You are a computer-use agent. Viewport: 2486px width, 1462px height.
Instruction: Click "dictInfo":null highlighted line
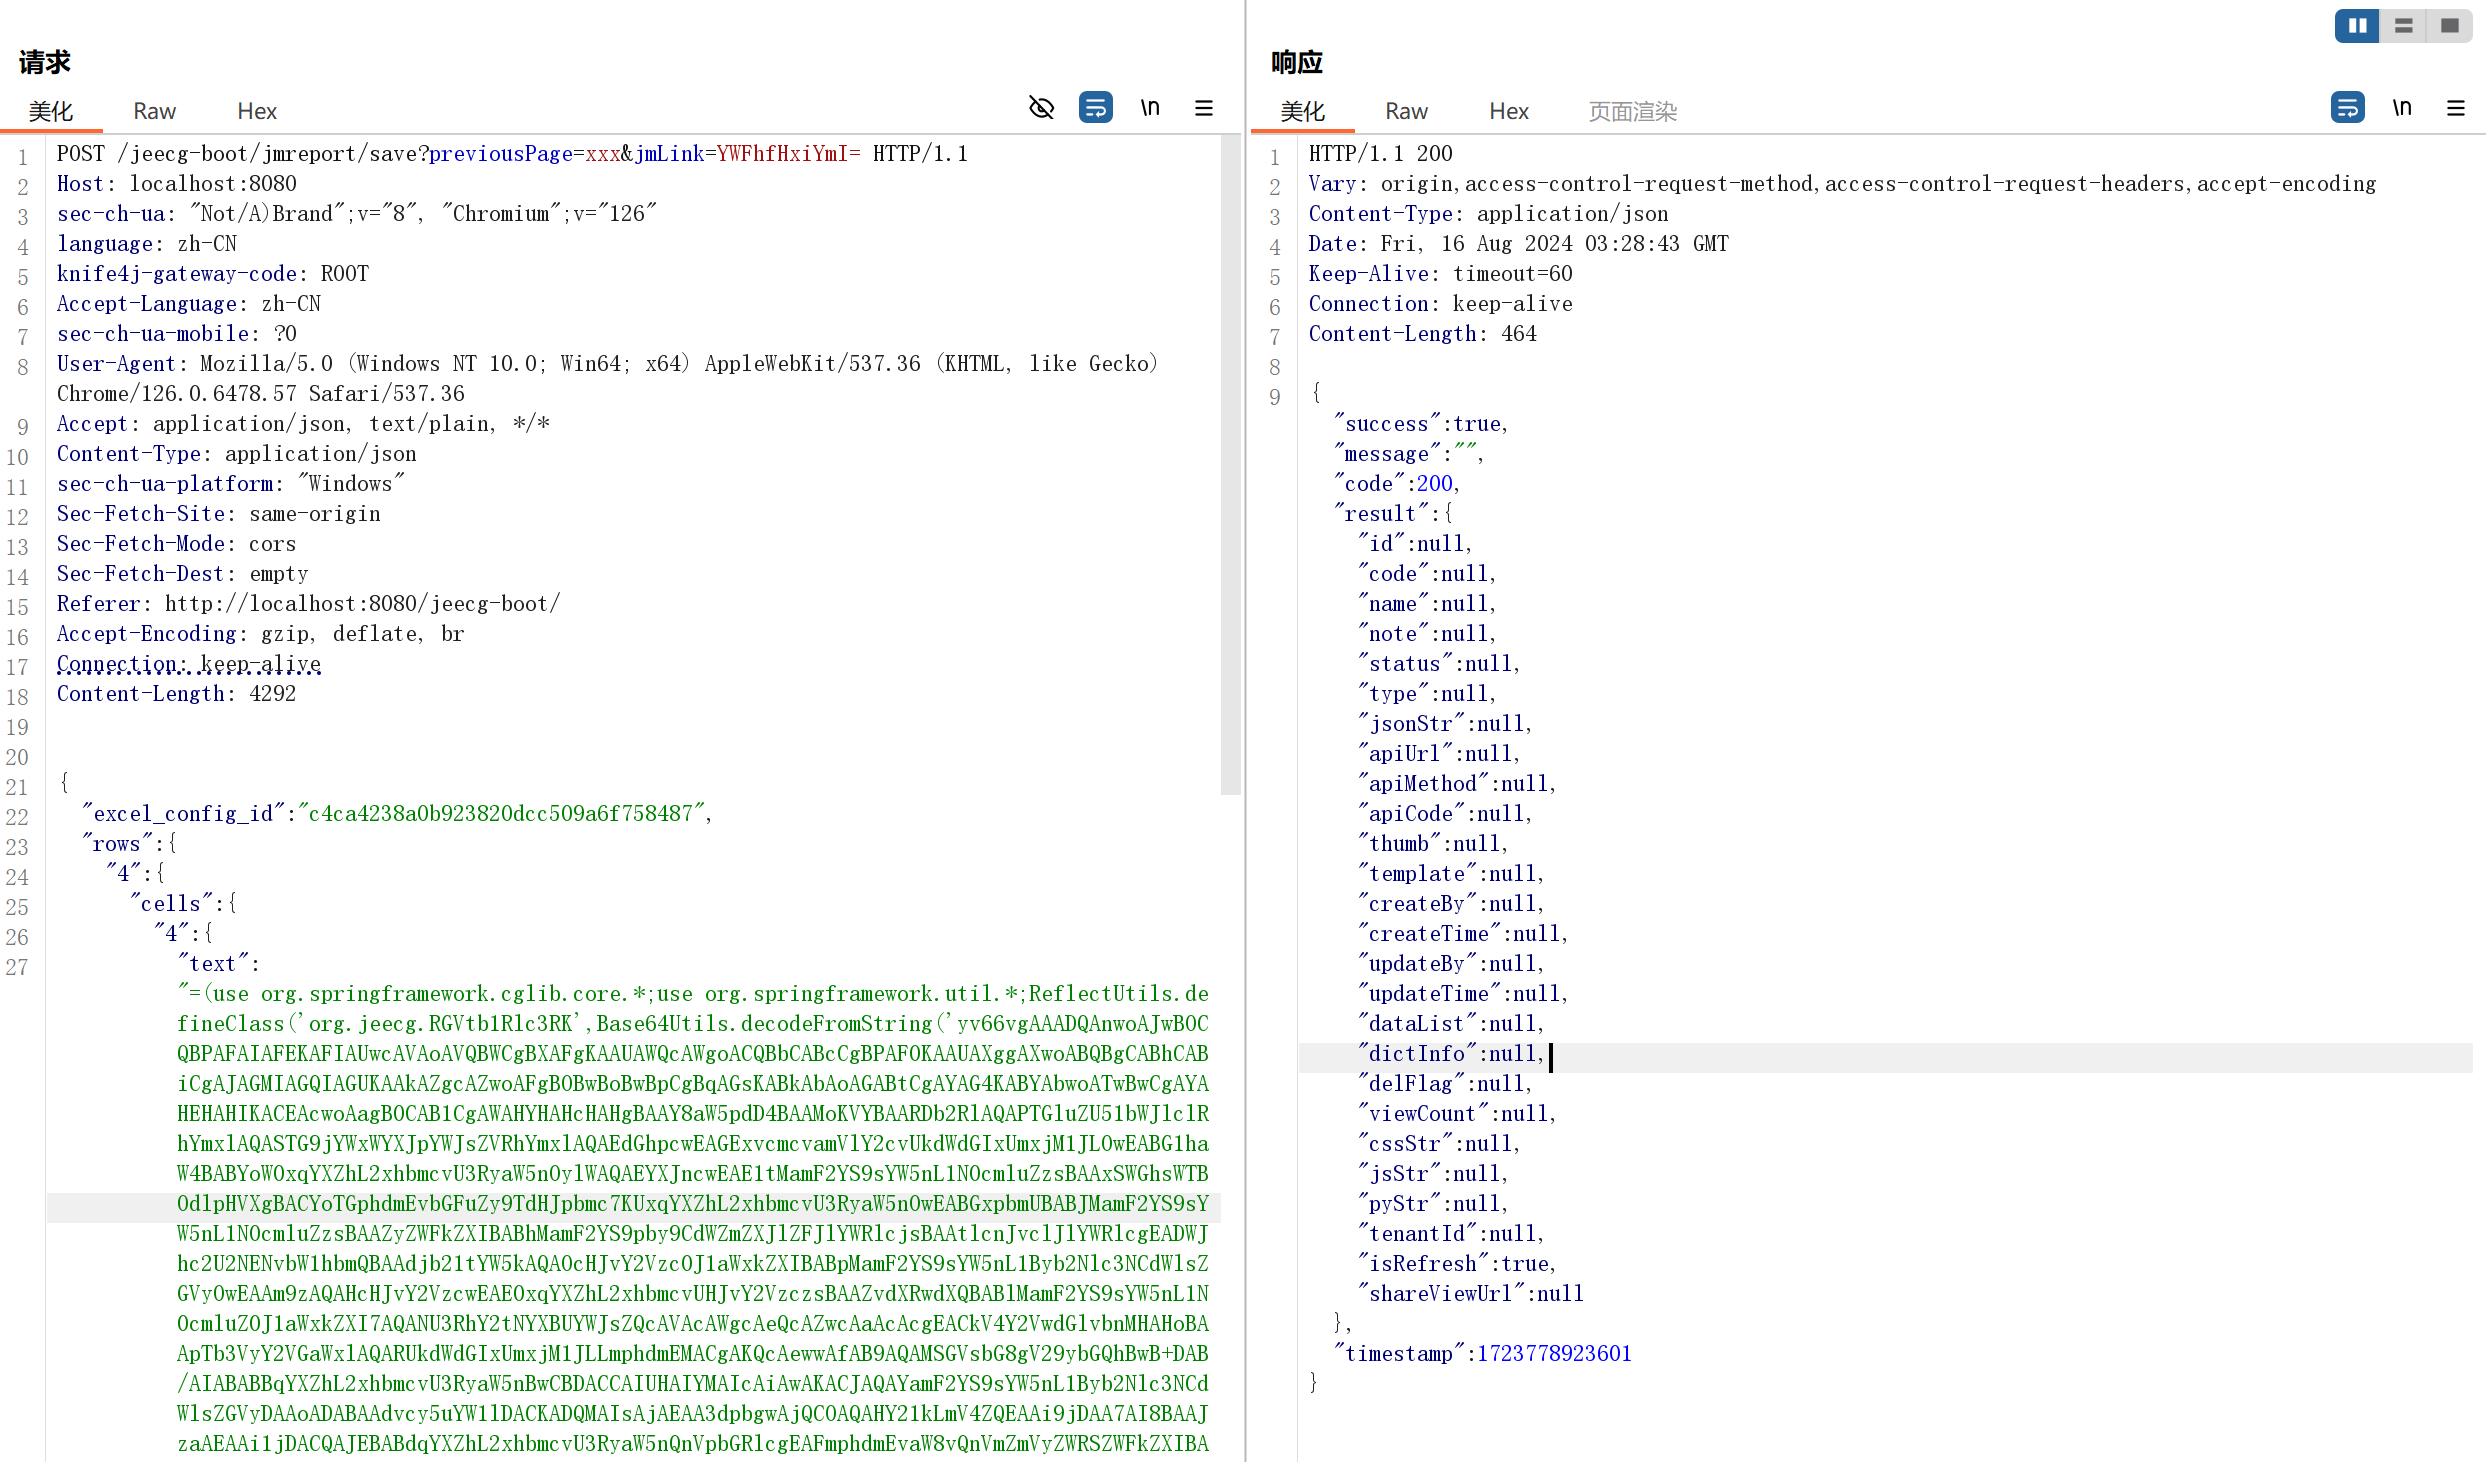[1451, 1054]
